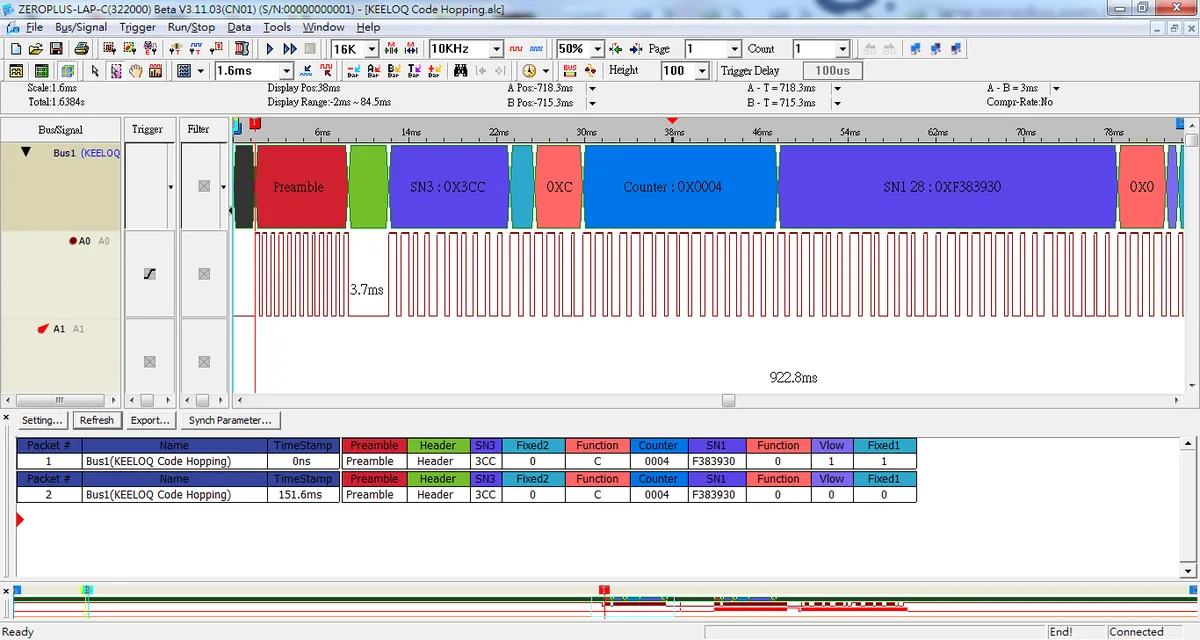
Task: Open the 10KHz sampling rate dropdown
Action: click(x=495, y=49)
